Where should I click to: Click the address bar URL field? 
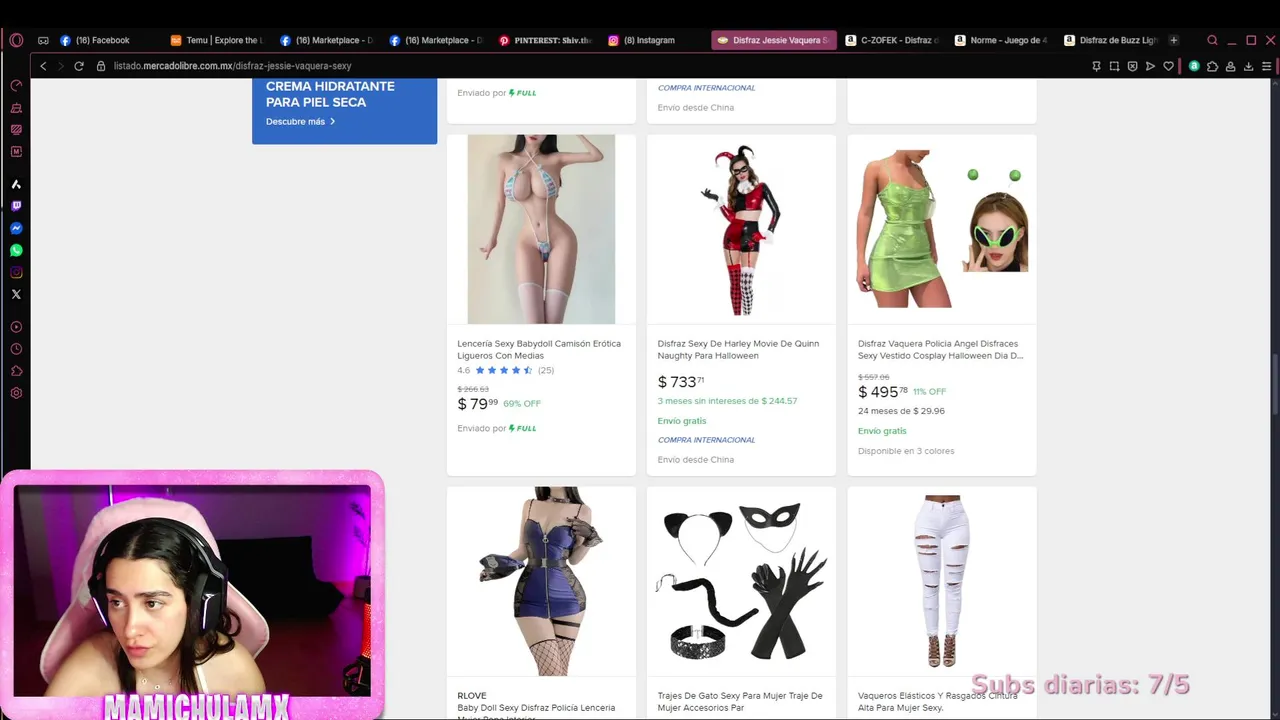pos(590,66)
